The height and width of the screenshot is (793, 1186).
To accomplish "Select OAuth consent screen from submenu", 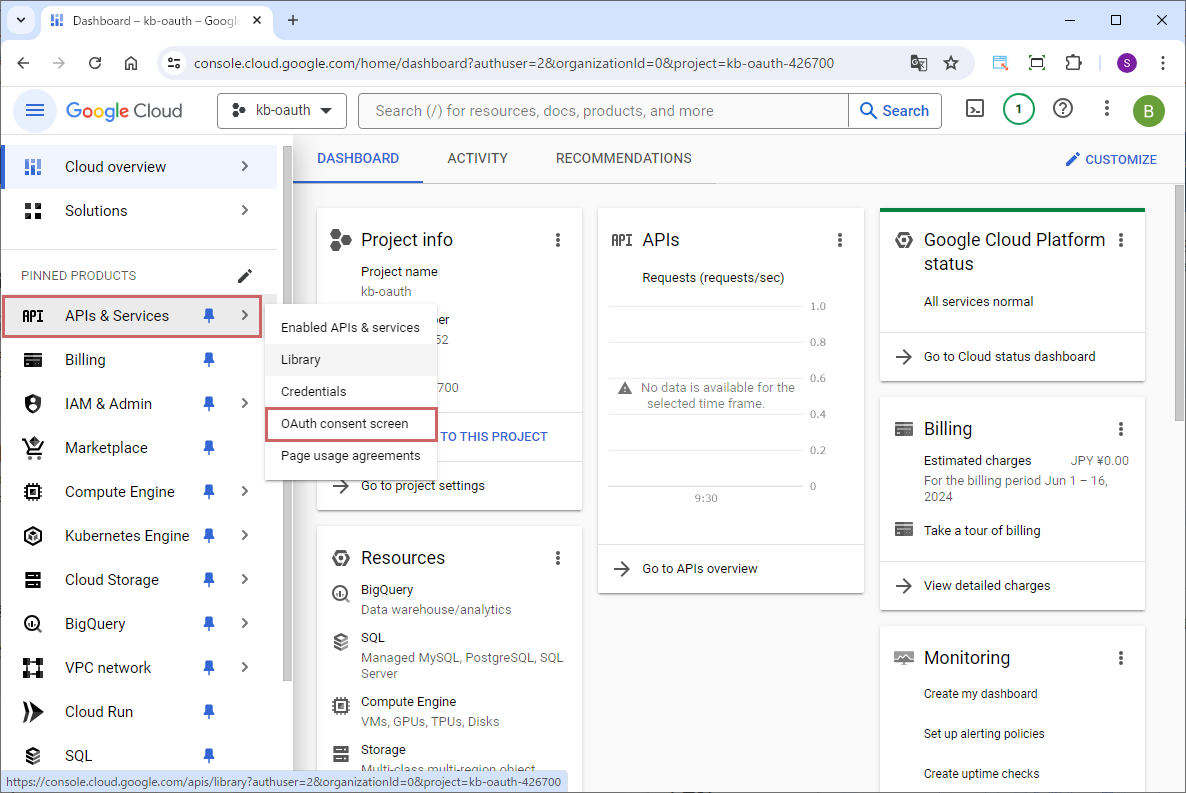I will [345, 424].
